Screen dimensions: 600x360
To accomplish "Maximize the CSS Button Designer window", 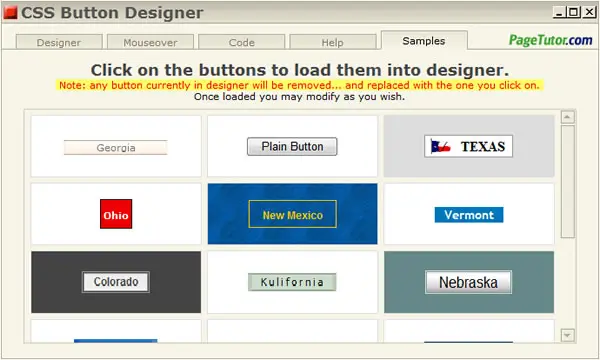I will [574, 12].
